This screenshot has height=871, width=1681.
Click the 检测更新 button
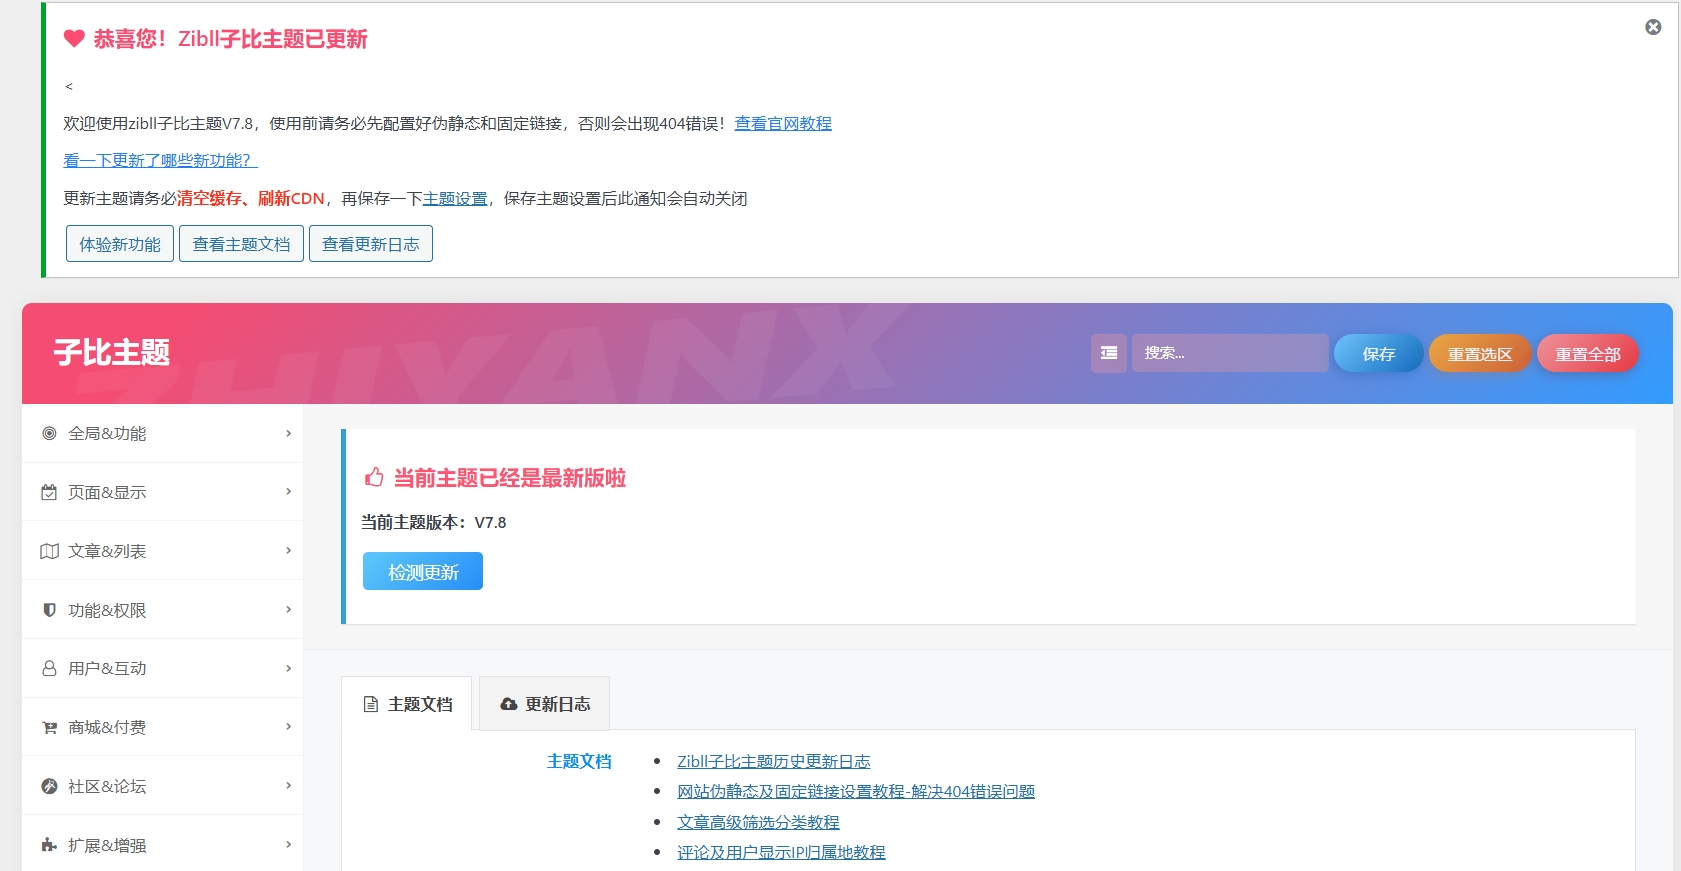point(422,572)
